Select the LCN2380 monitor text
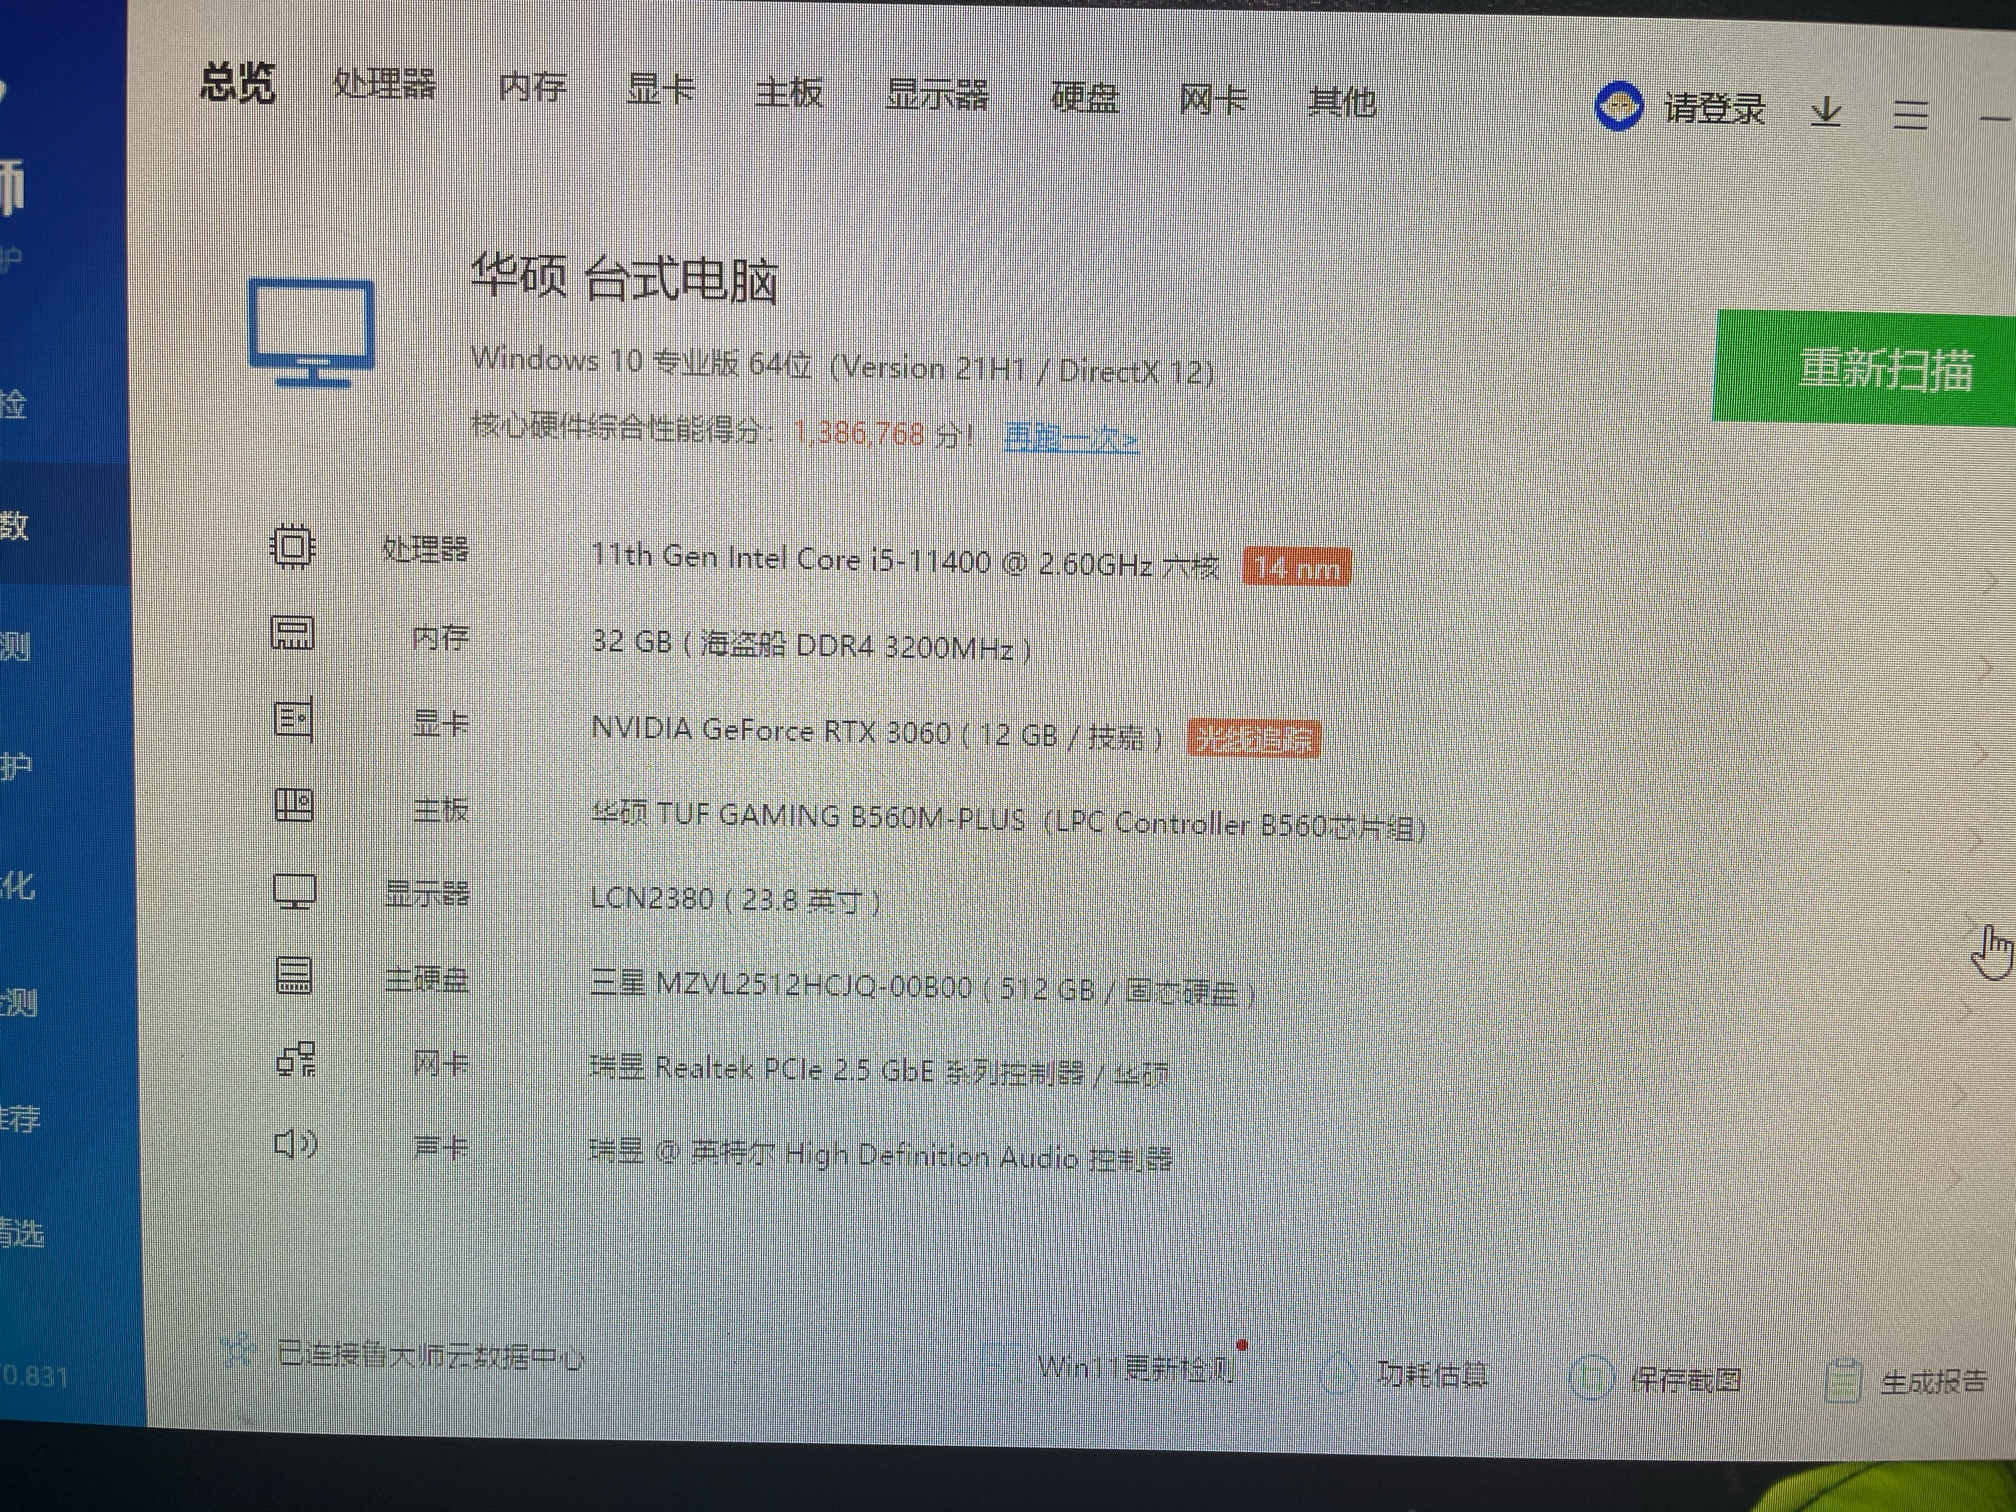This screenshot has width=2016, height=1512. click(735, 899)
